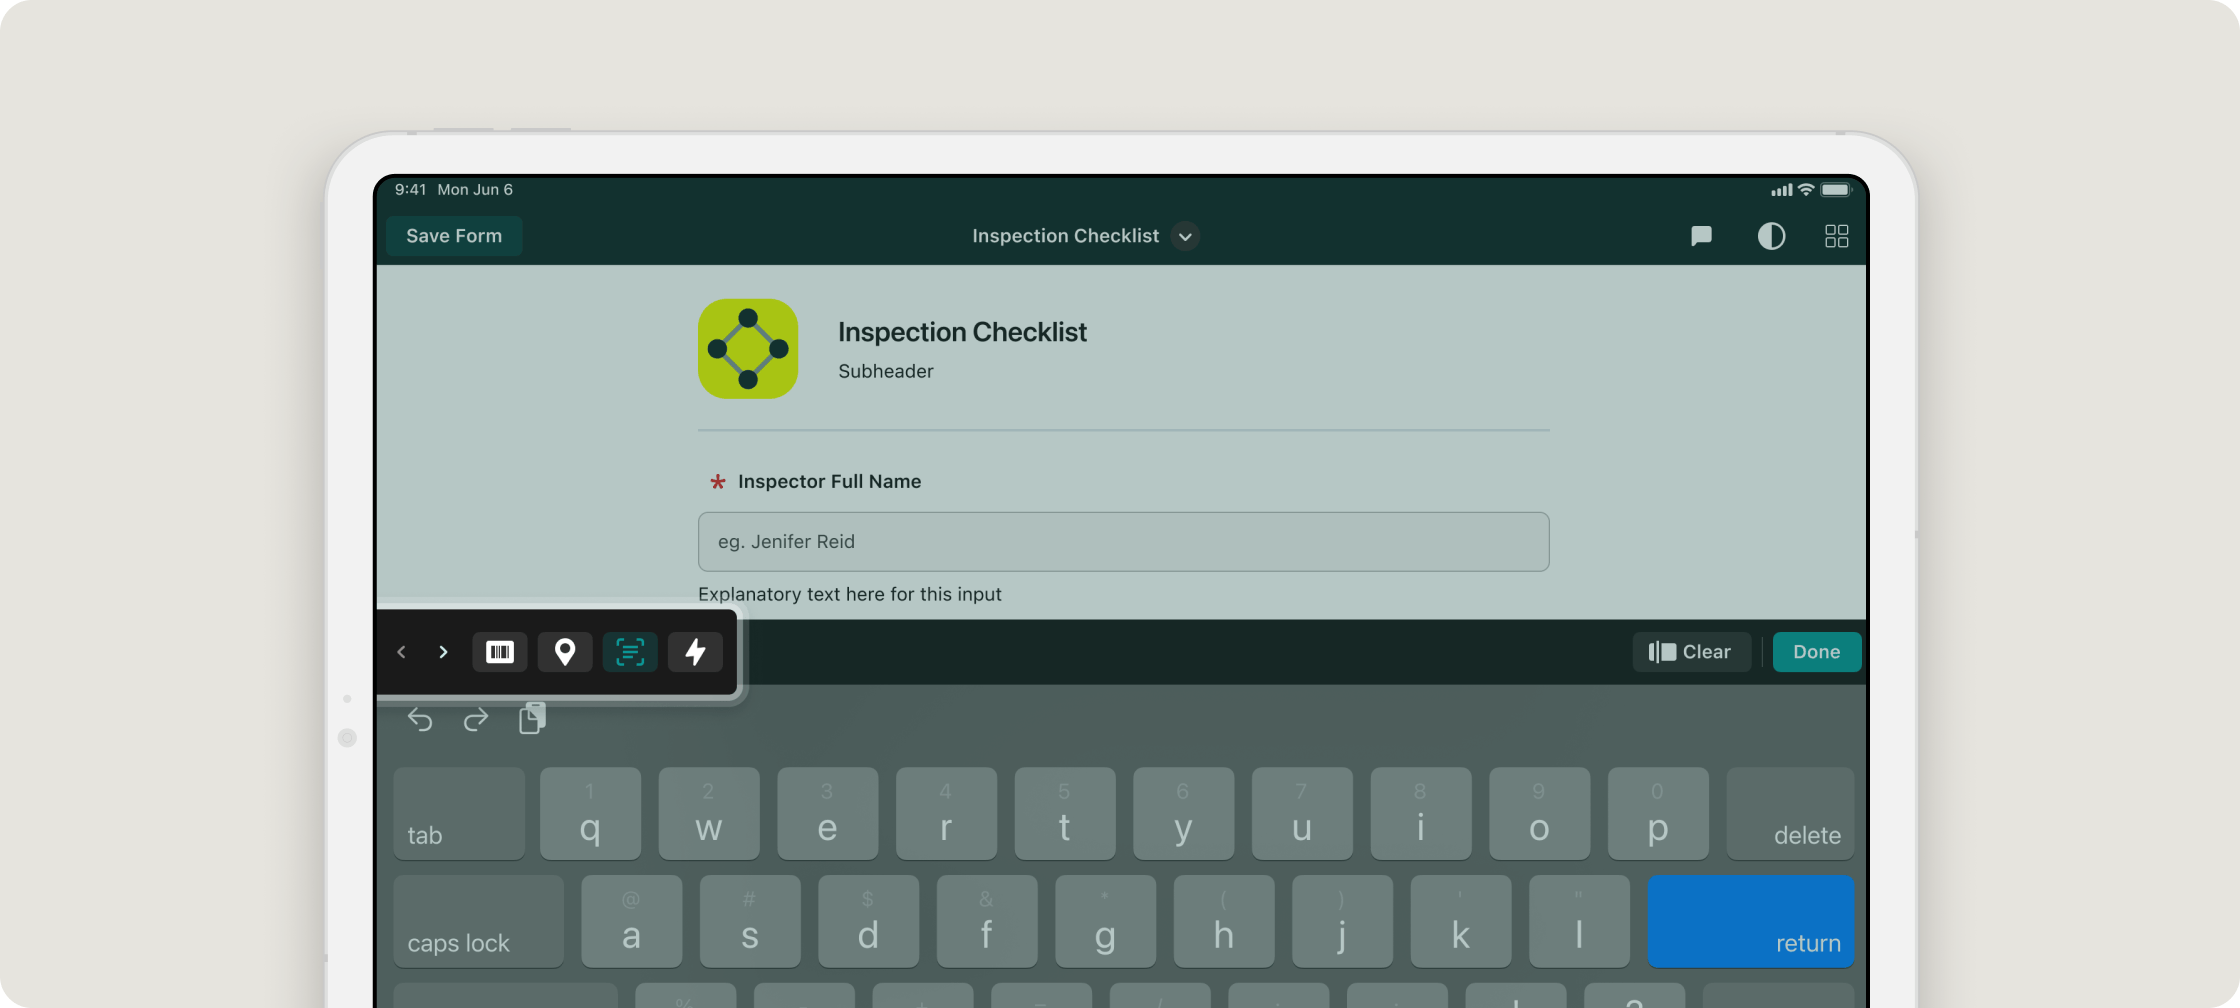Open the comments chat icon
This screenshot has width=2240, height=1008.
coord(1701,236)
